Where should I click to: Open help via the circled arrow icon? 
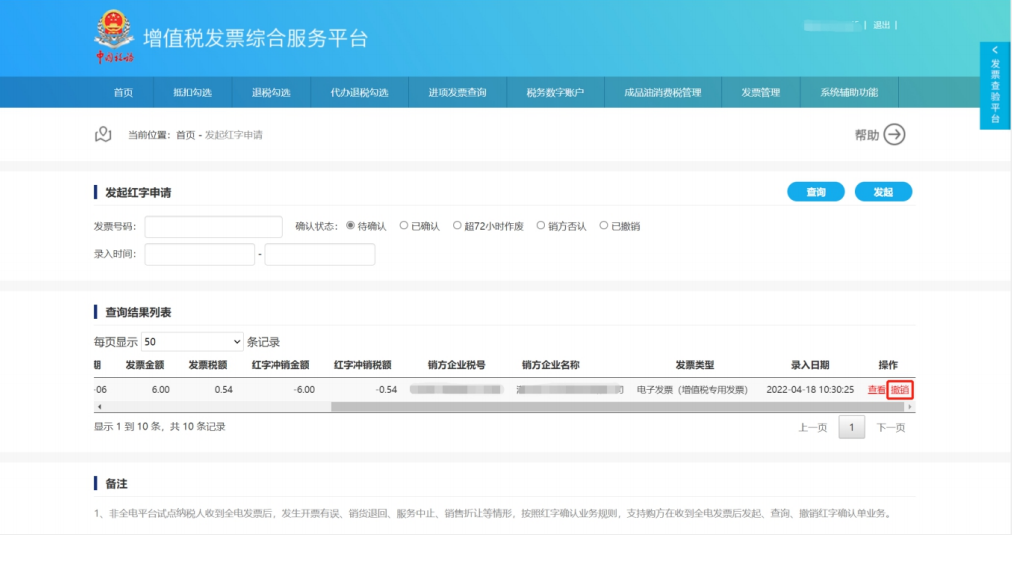[894, 135]
